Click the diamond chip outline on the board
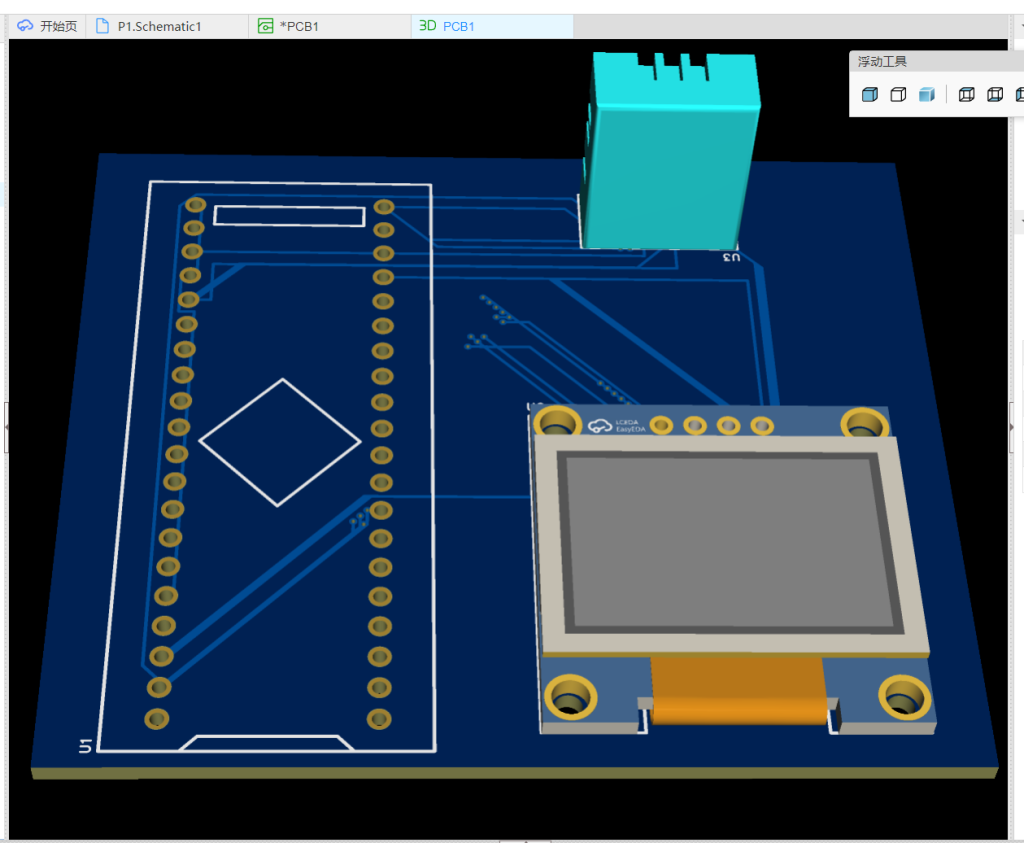The image size is (1024, 843). pos(280,441)
